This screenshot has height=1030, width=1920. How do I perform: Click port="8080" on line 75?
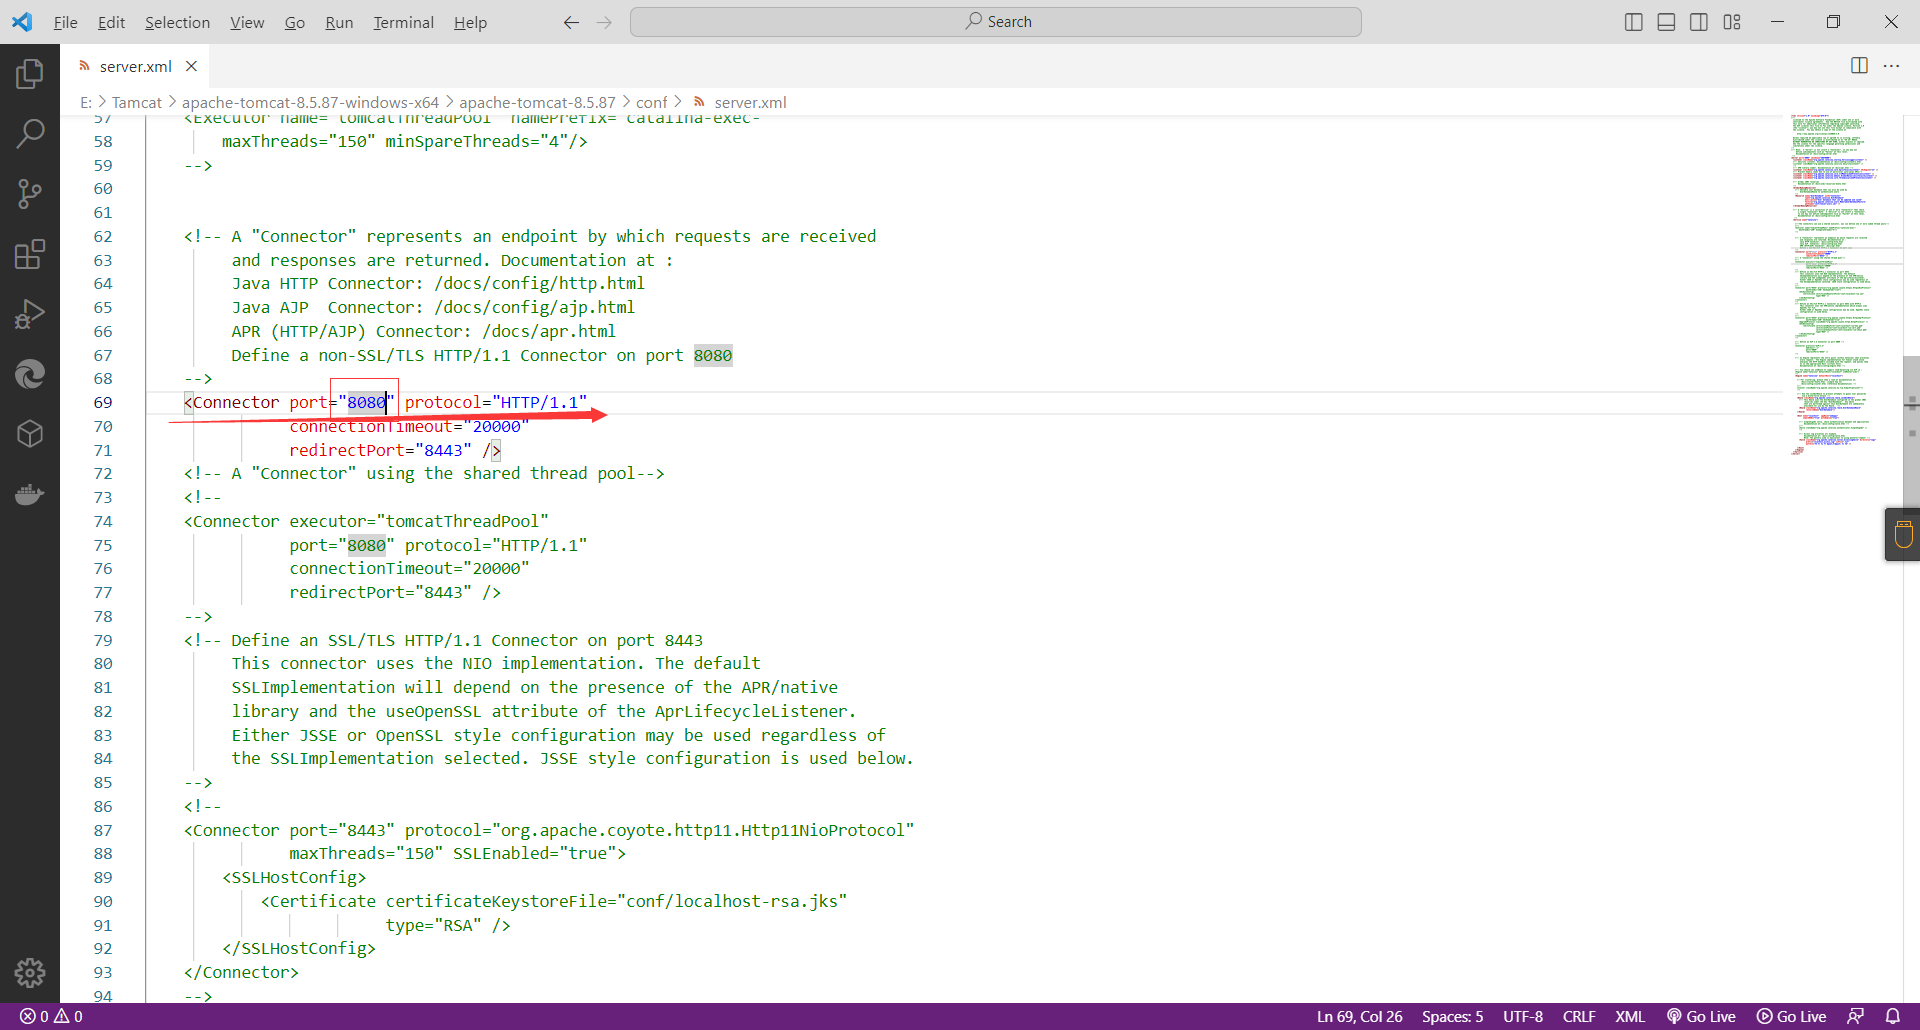pyautogui.click(x=342, y=545)
